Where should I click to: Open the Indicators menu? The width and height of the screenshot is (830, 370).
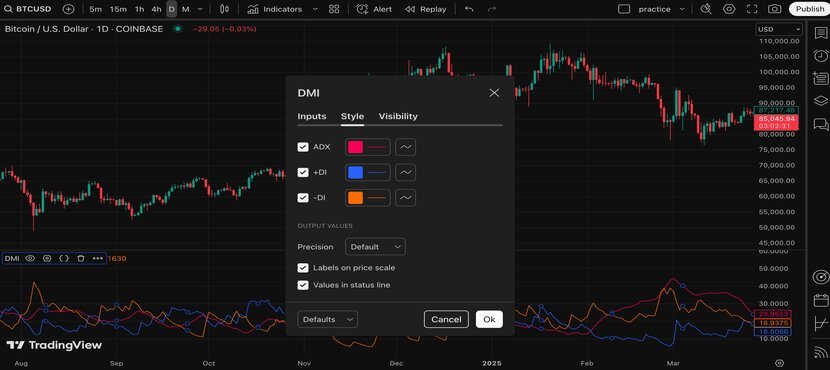coord(275,9)
